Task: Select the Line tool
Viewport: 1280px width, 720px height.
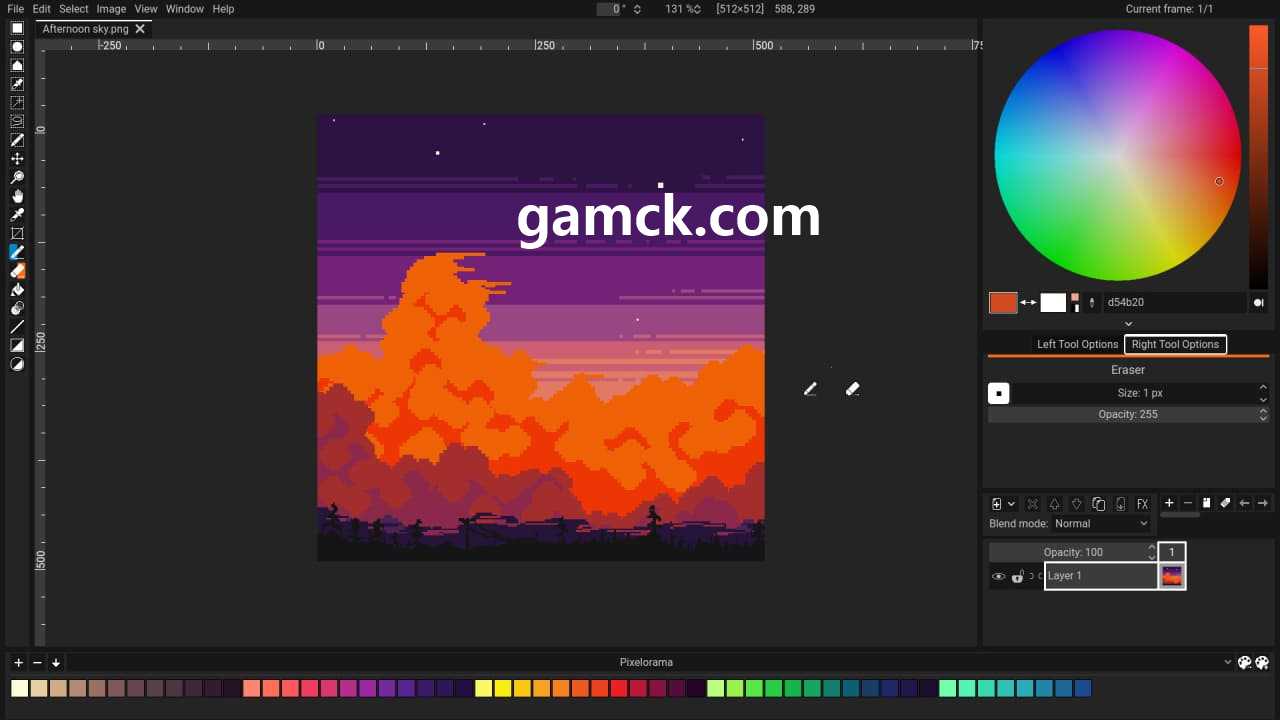Action: (17, 327)
